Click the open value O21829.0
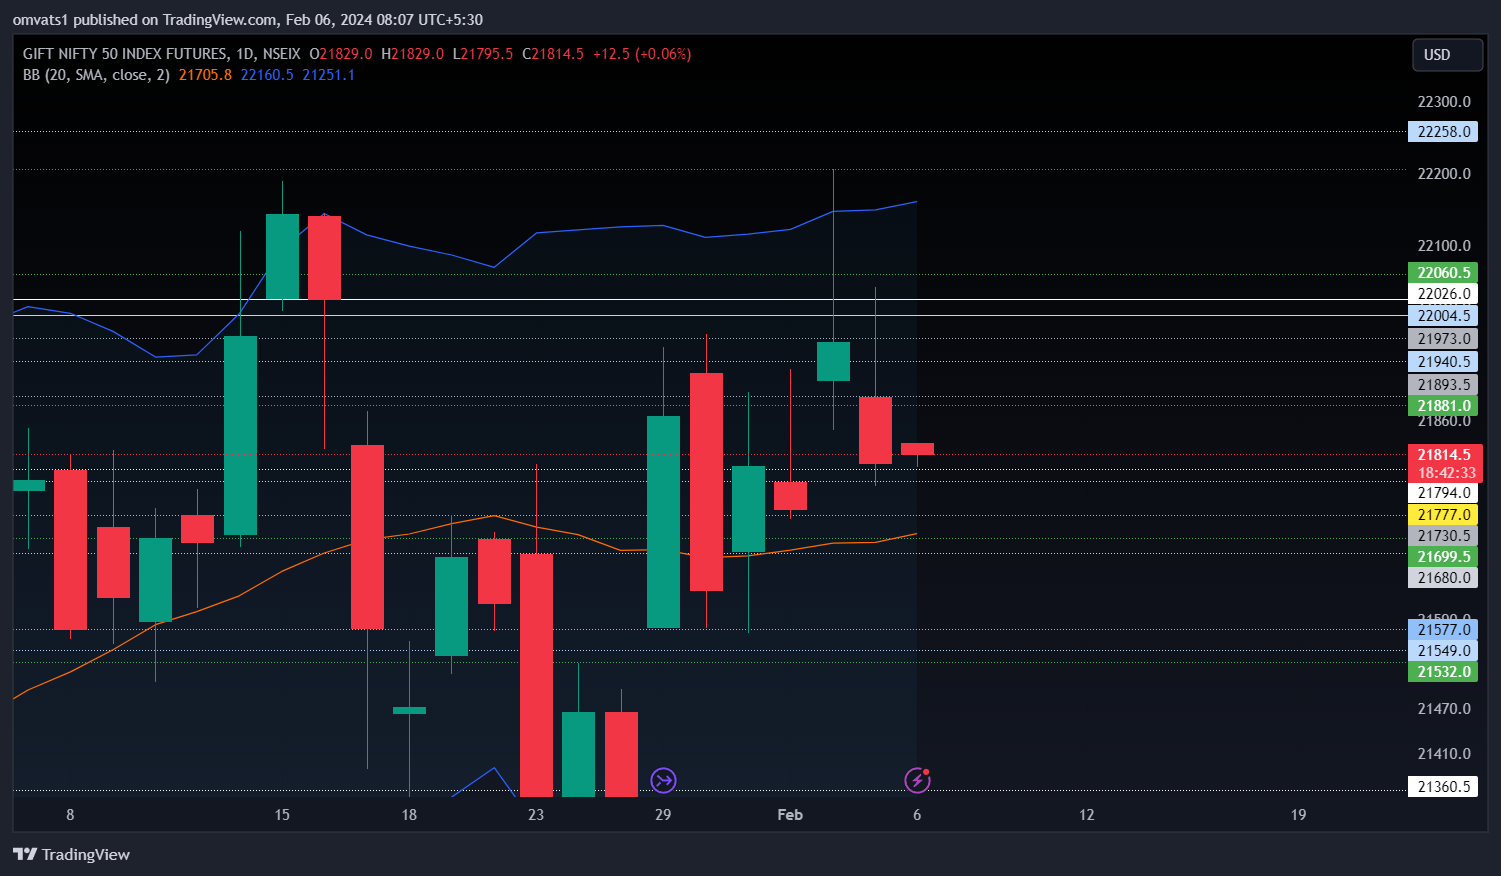 click(x=341, y=54)
